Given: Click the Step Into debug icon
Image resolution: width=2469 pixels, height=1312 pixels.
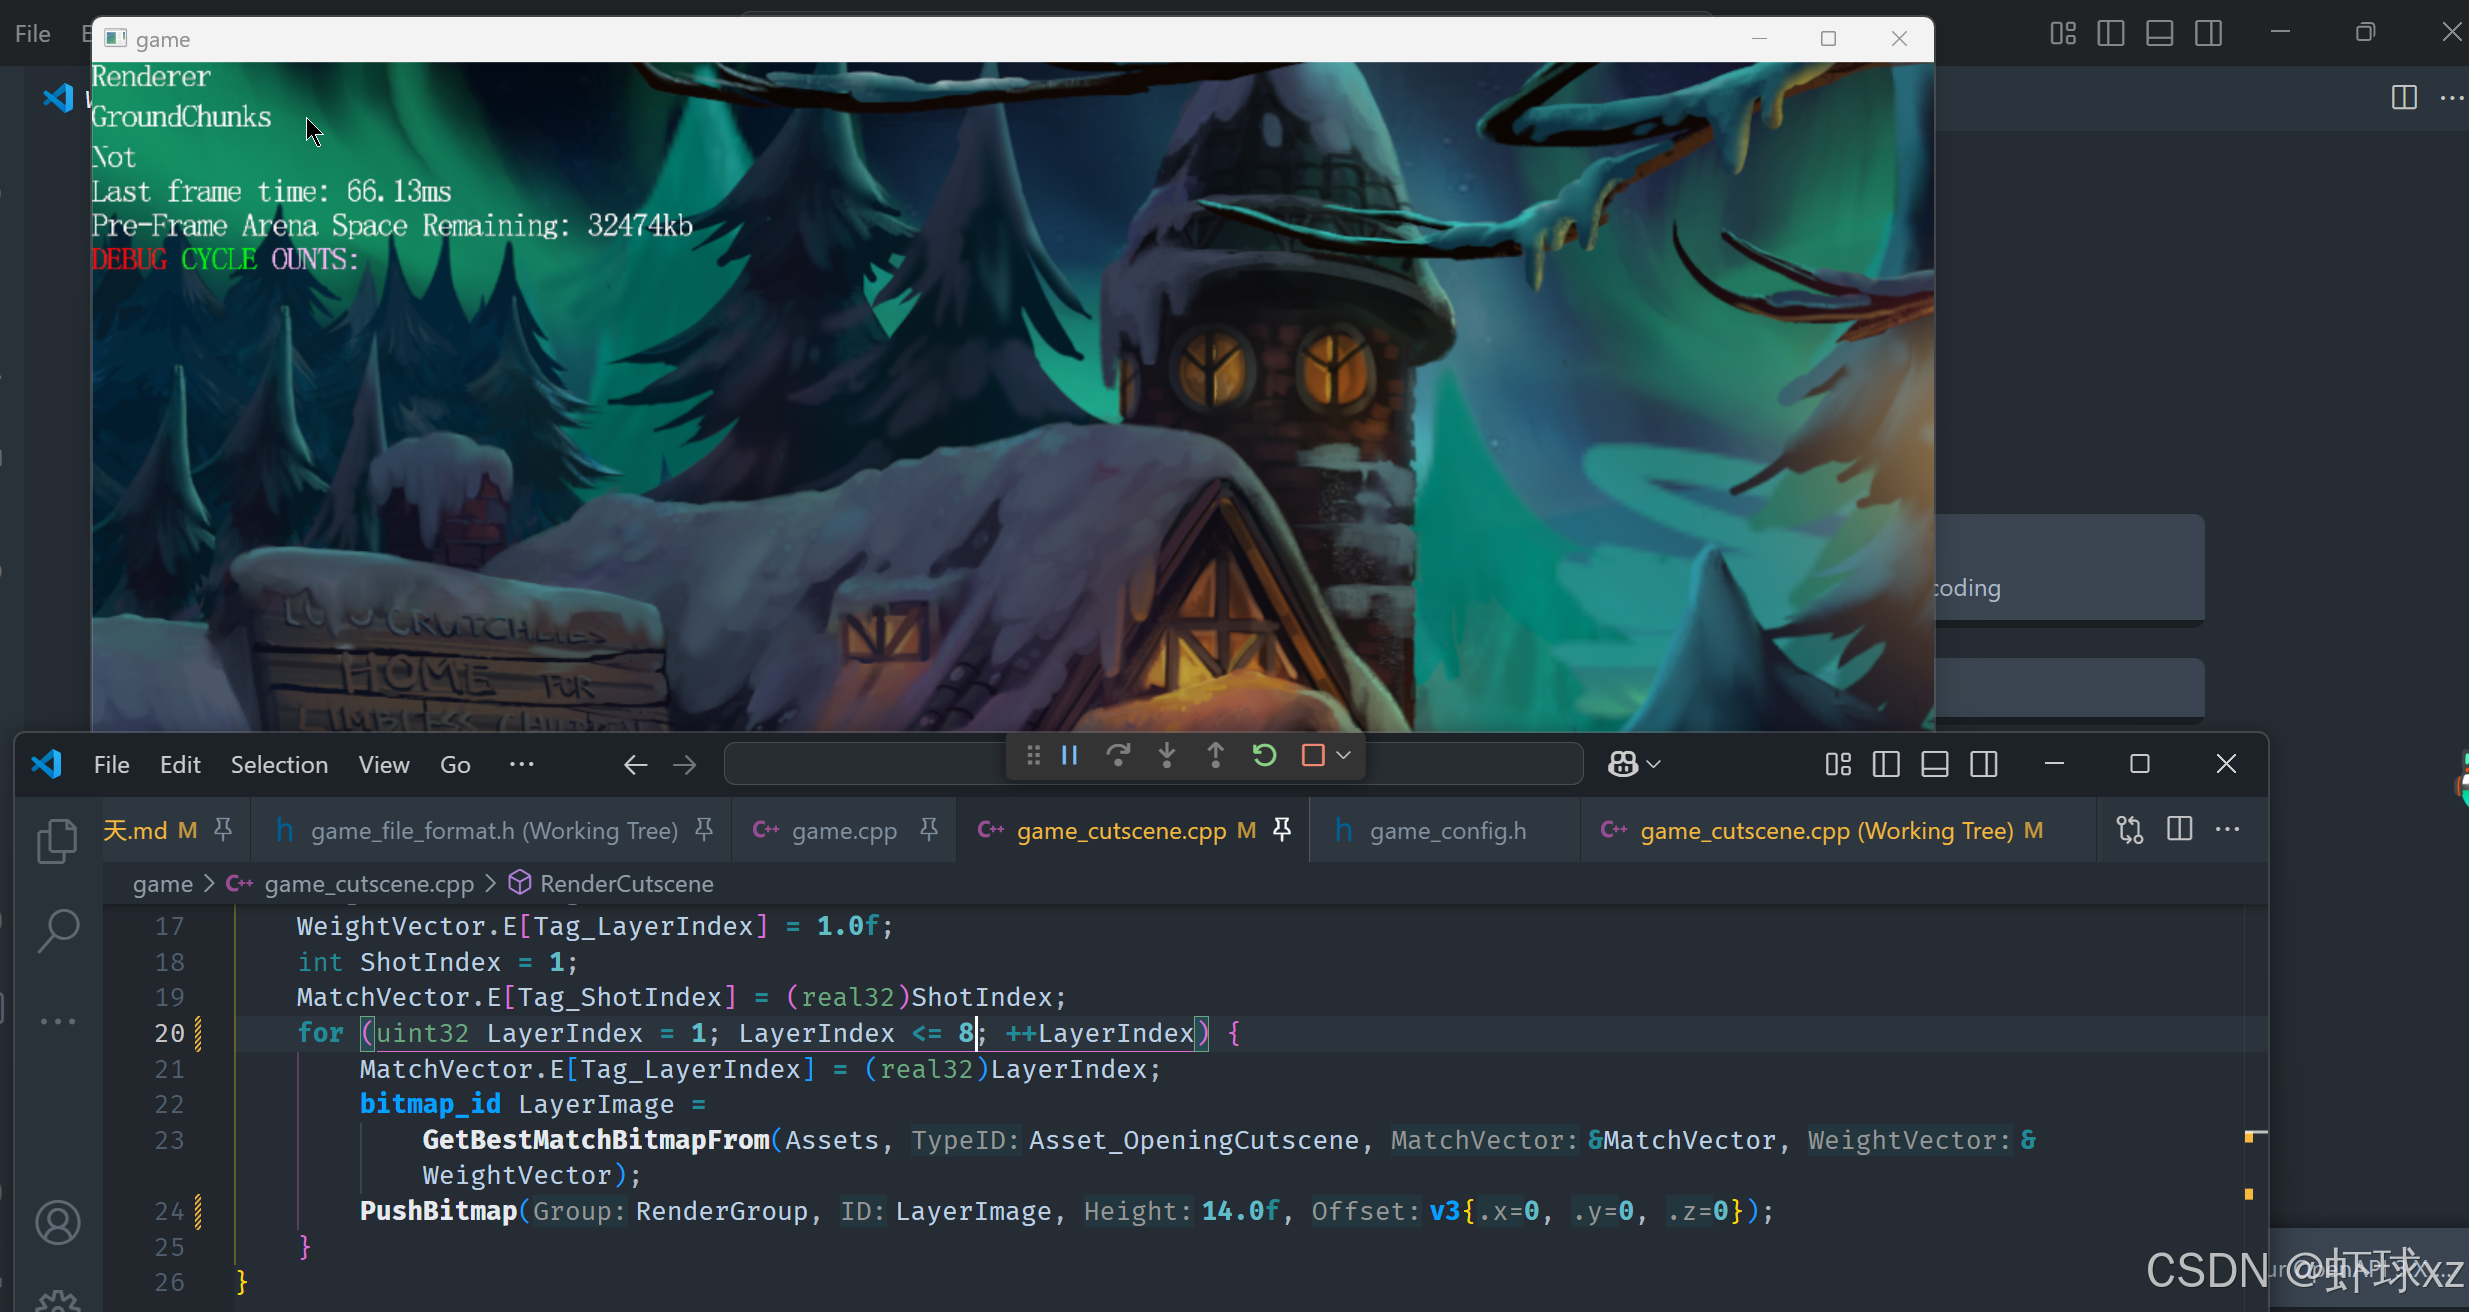Looking at the screenshot, I should pos(1166,756).
